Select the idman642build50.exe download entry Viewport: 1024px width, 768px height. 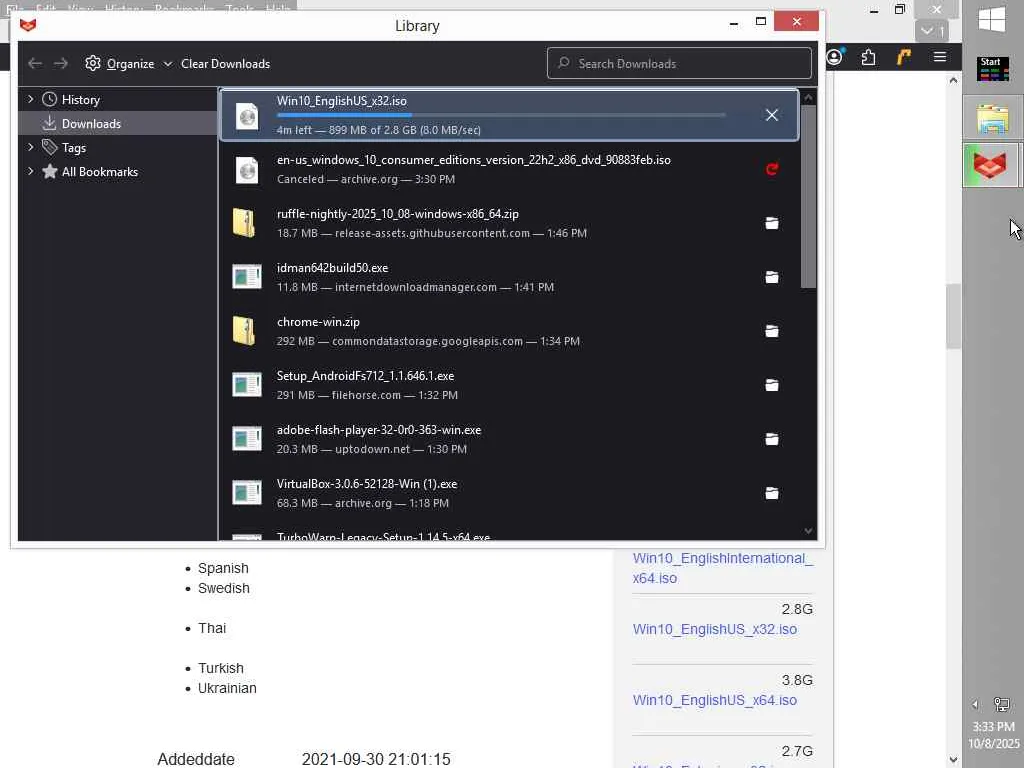tap(509, 278)
